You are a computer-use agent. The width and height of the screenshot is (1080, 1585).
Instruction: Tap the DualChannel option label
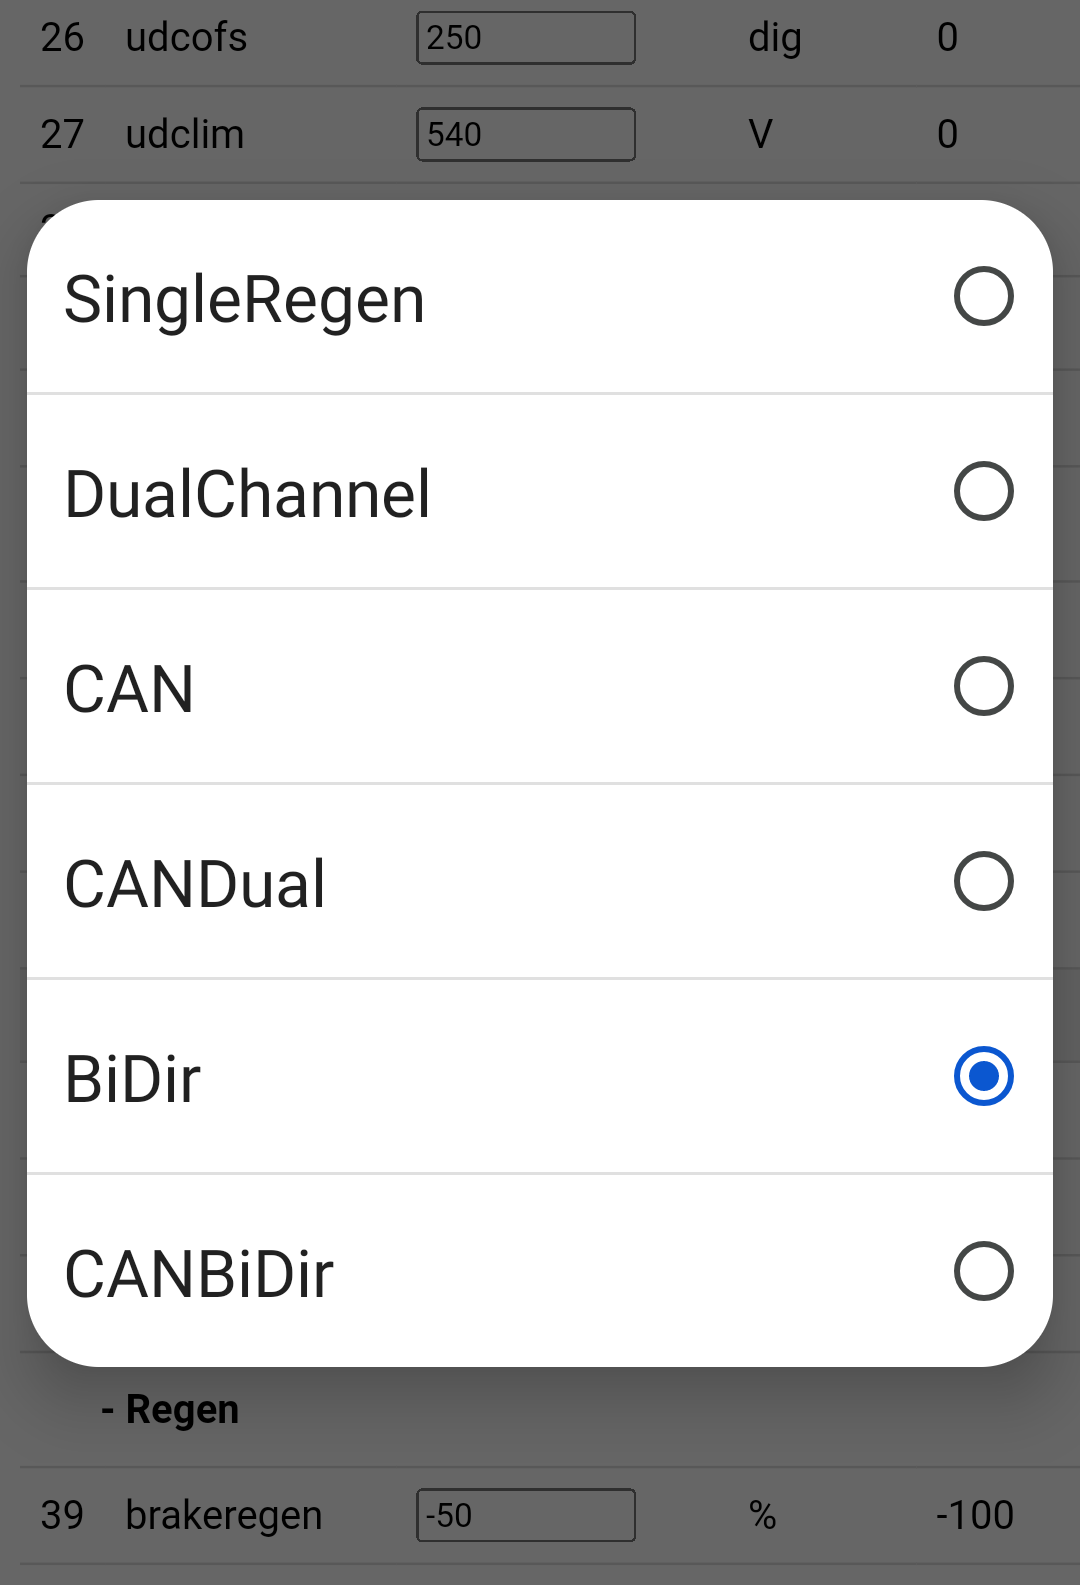[x=247, y=494]
